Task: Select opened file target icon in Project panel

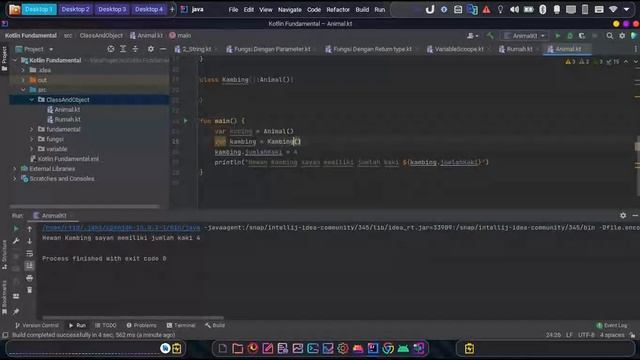Action: (111, 49)
